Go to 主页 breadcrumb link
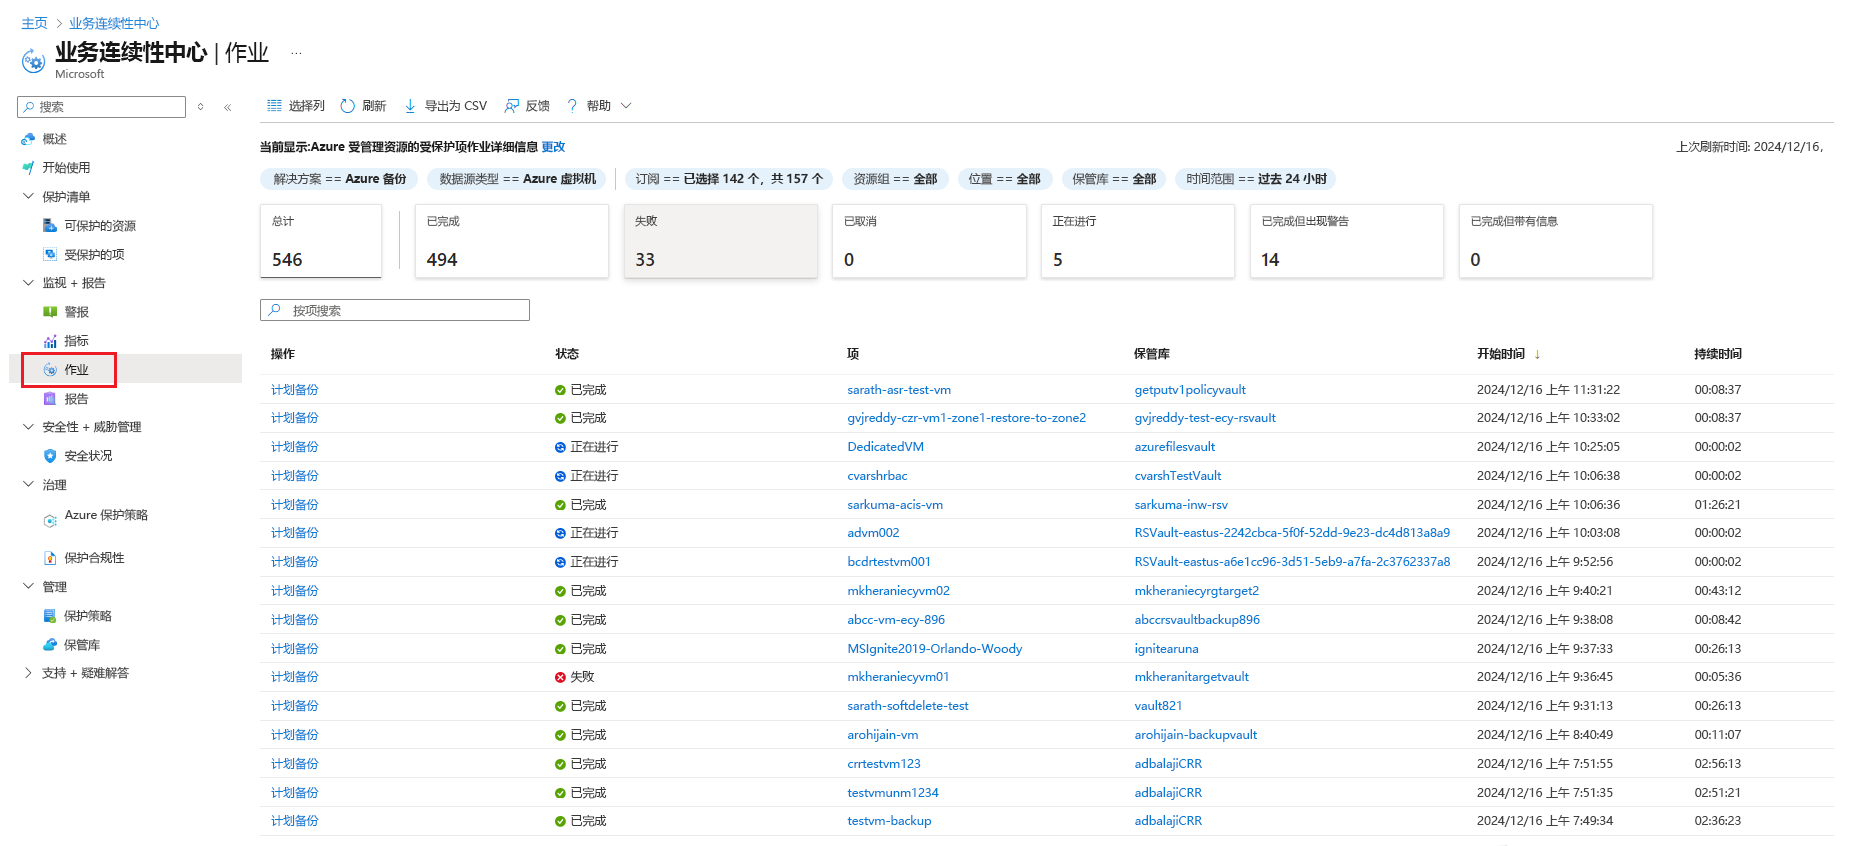Viewport: 1863px width, 846px height. [x=34, y=23]
